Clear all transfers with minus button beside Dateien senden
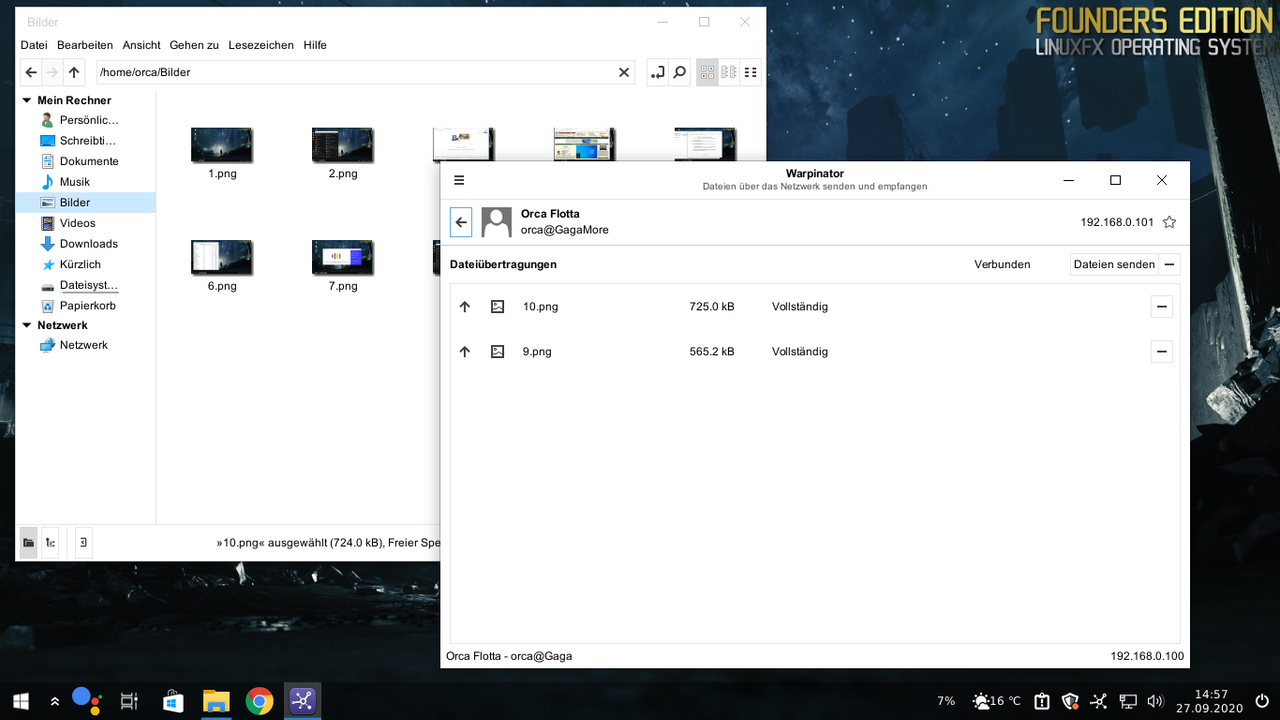The height and width of the screenshot is (720, 1280). pos(1170,265)
